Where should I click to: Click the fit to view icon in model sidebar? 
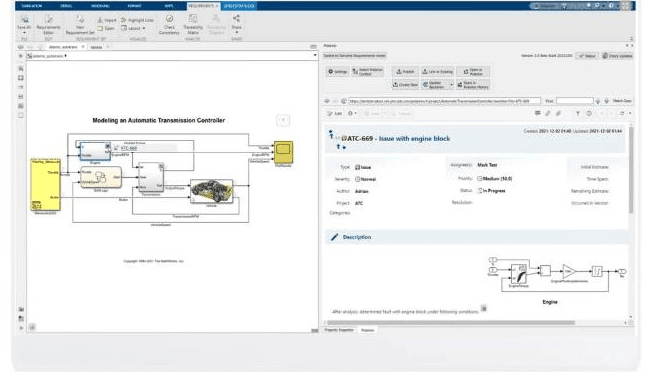point(21,78)
